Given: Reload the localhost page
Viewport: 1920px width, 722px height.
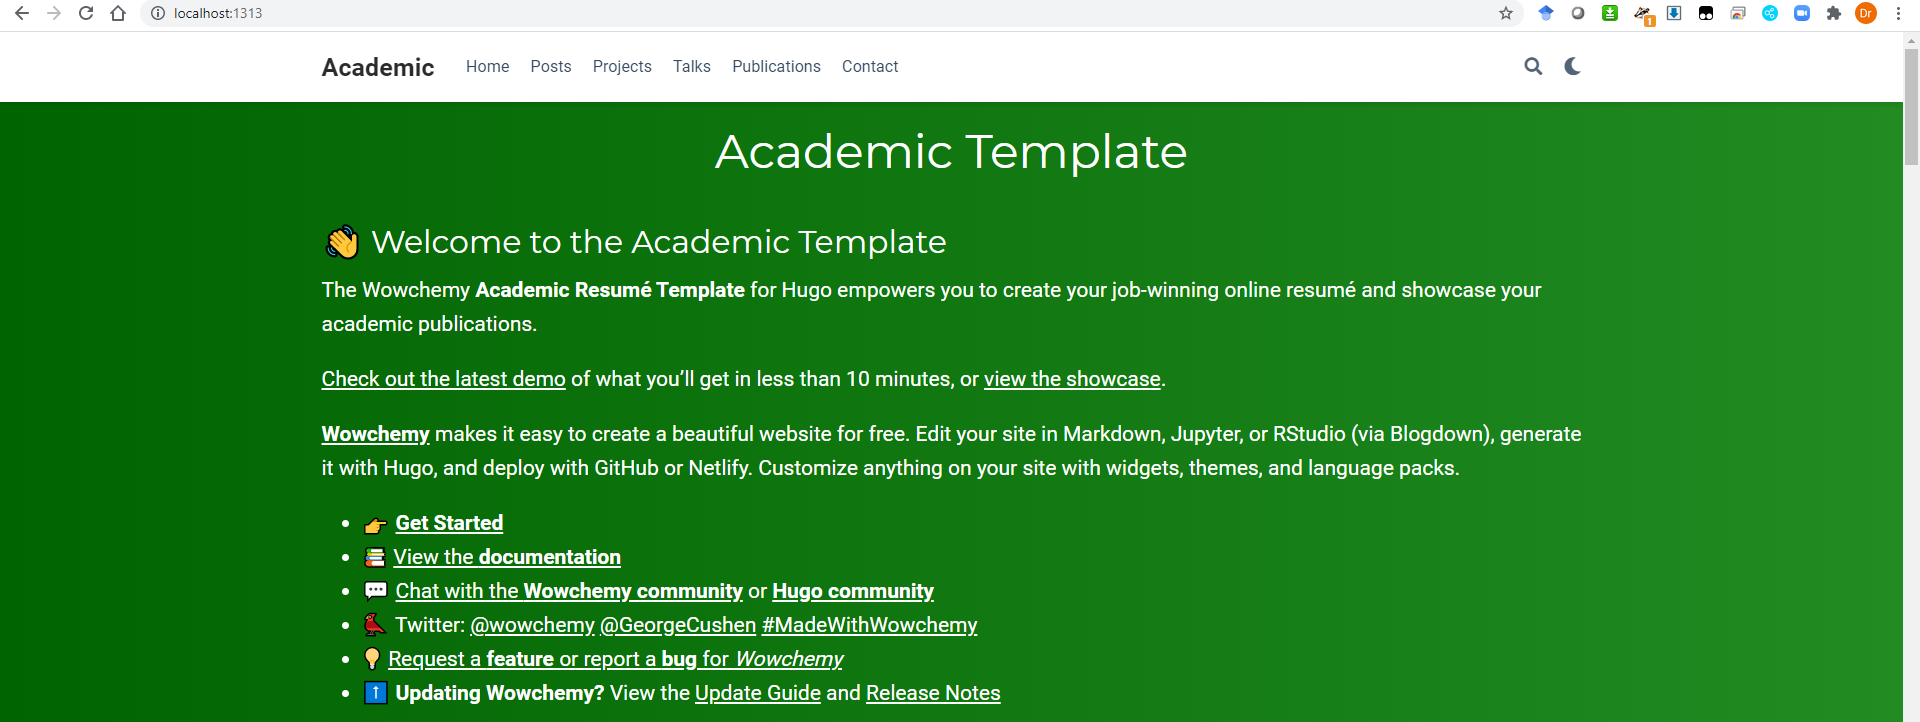Looking at the screenshot, I should (x=86, y=13).
